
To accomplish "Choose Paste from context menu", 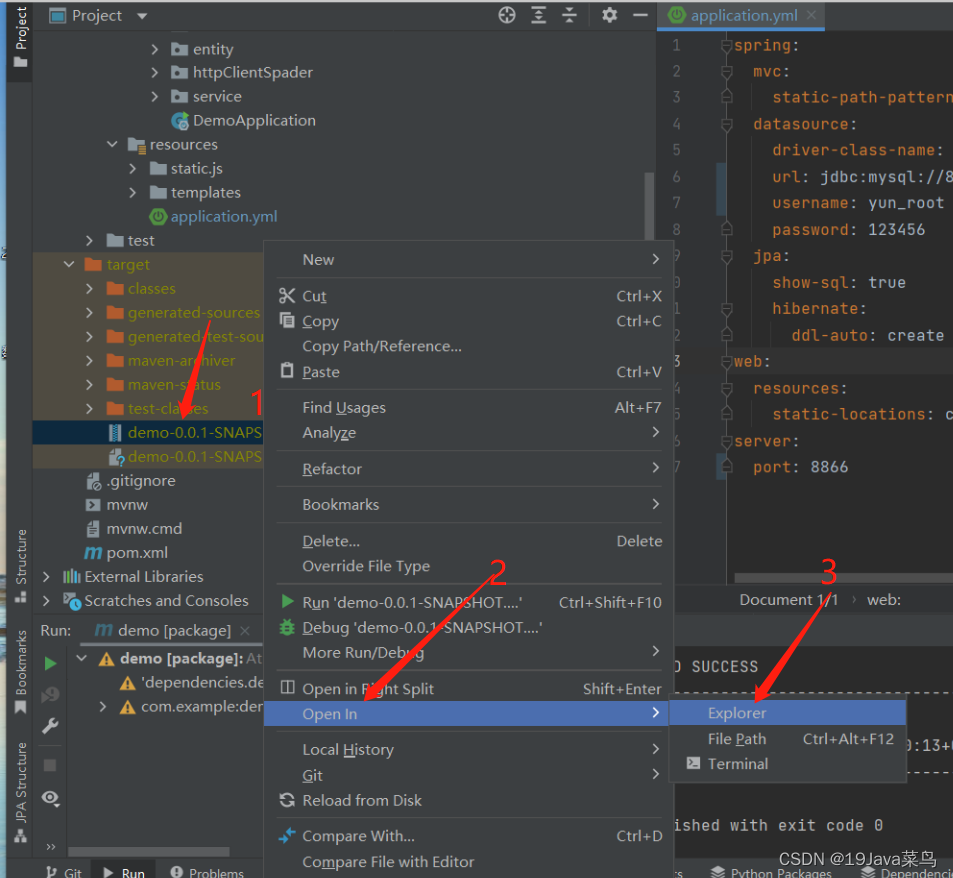I will pos(469,372).
